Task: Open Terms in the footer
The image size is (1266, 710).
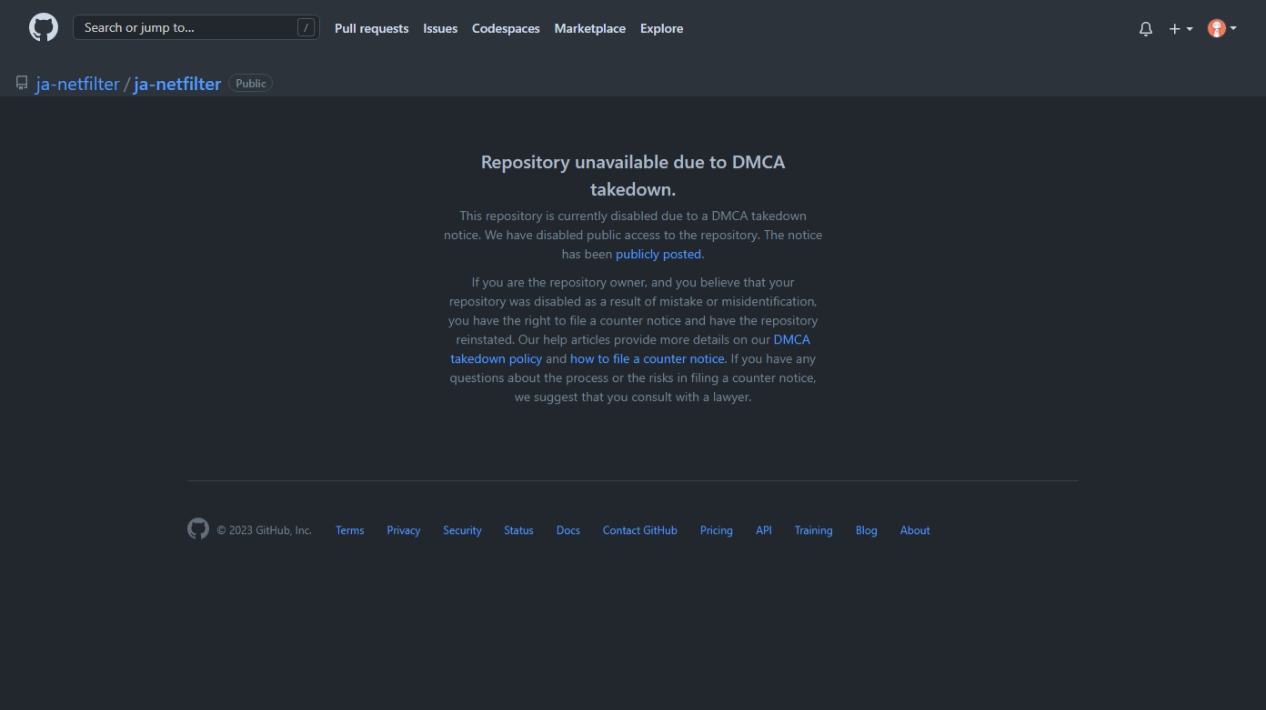Action: [350, 531]
